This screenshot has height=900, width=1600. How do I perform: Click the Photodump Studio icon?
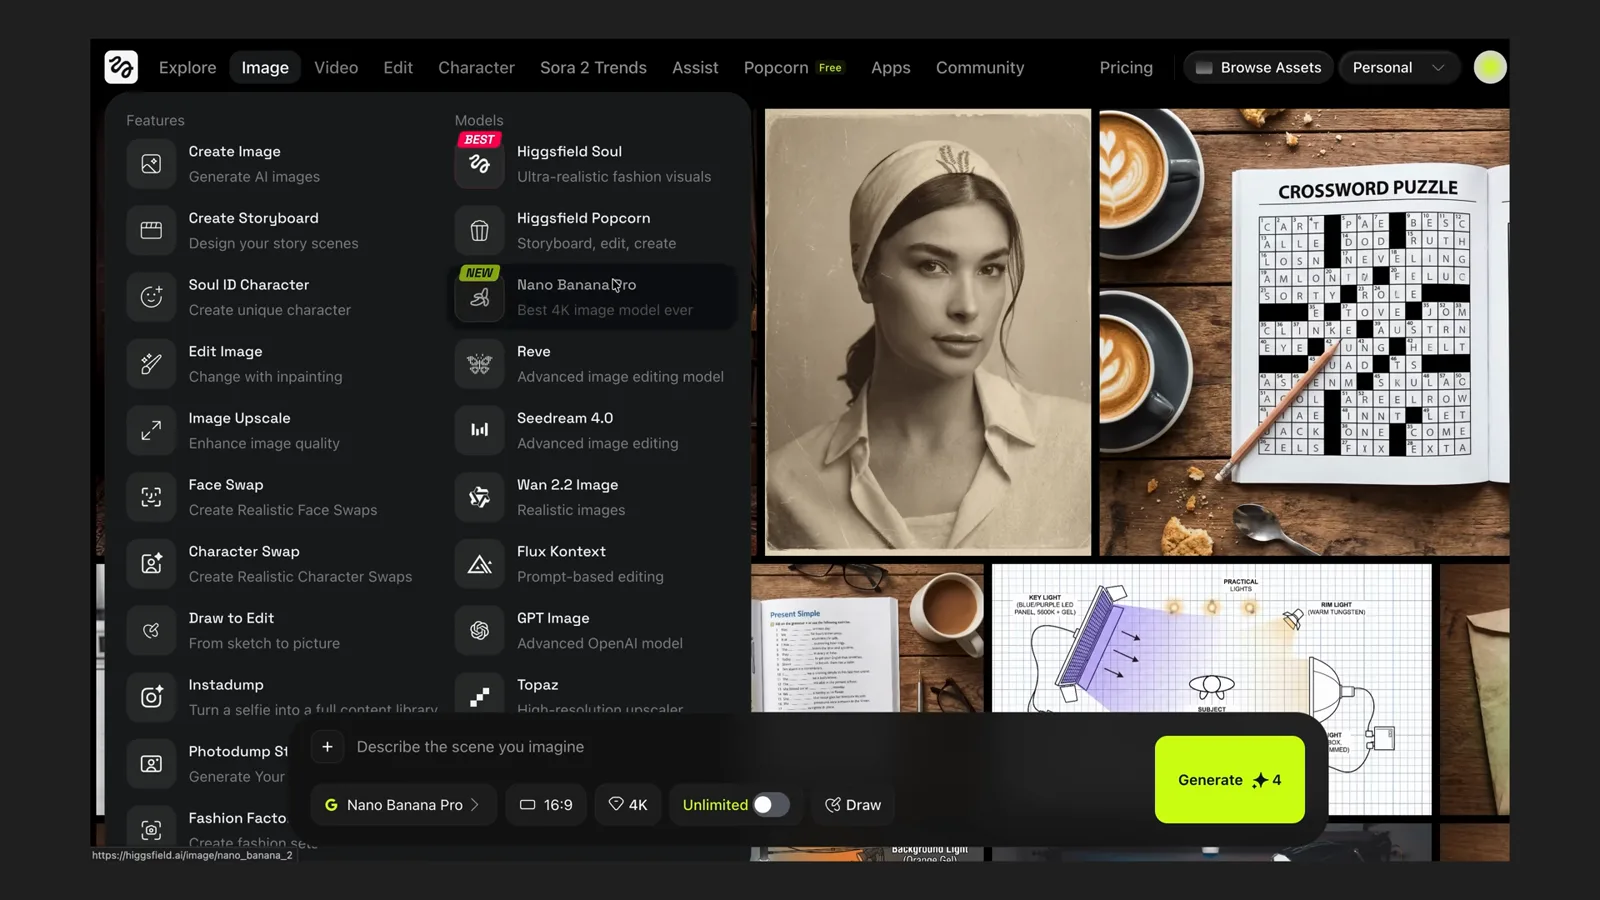point(151,764)
